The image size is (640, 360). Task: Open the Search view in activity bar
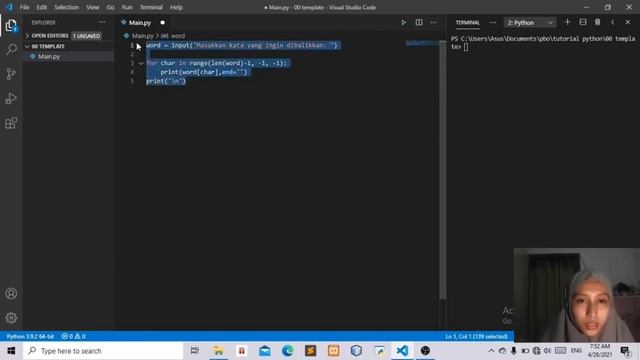(11, 49)
